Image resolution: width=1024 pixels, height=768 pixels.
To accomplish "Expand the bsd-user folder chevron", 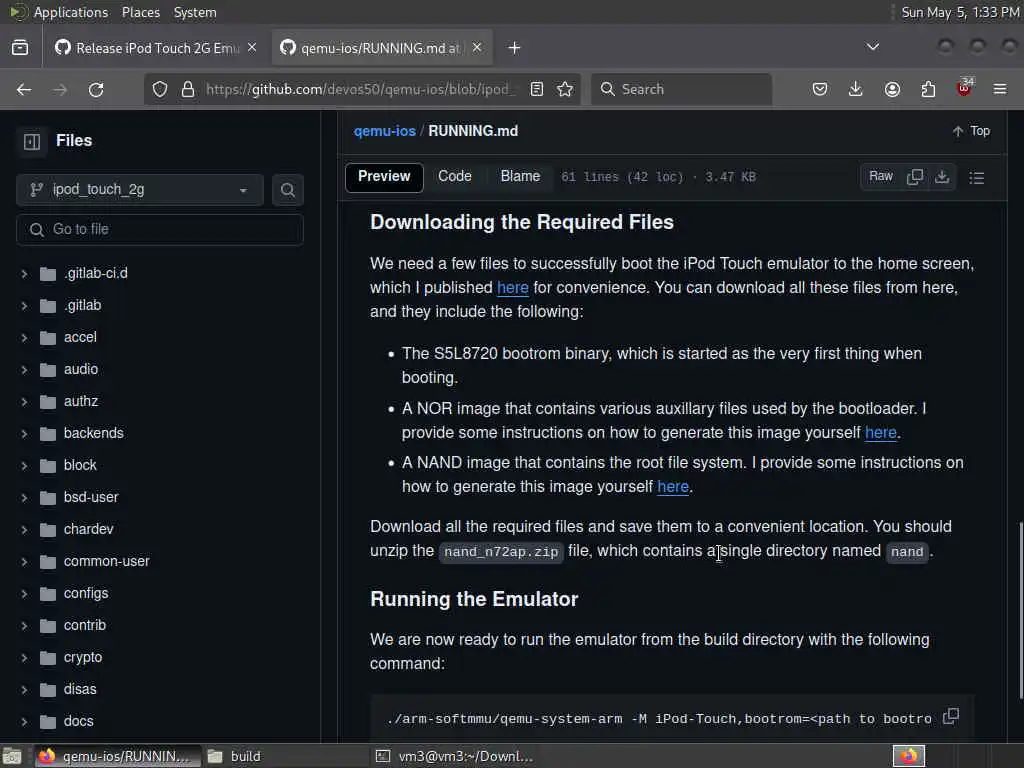I will coord(24,498).
